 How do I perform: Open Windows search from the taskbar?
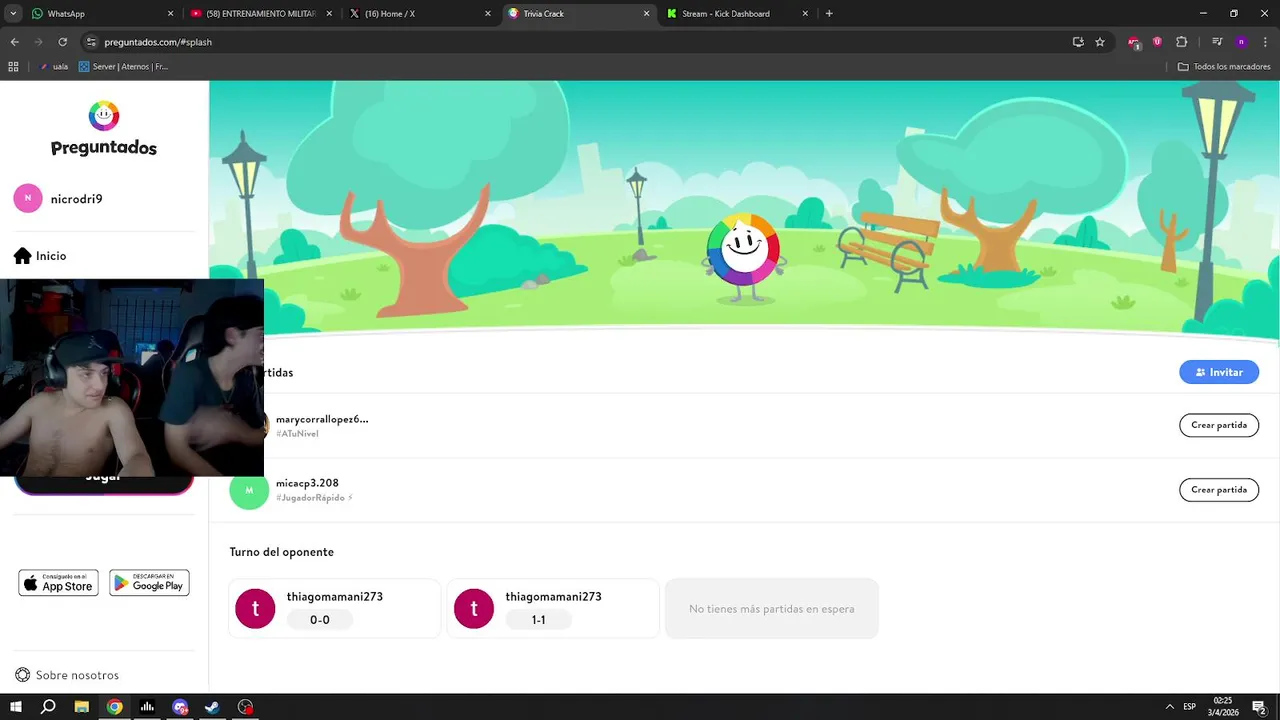click(48, 707)
